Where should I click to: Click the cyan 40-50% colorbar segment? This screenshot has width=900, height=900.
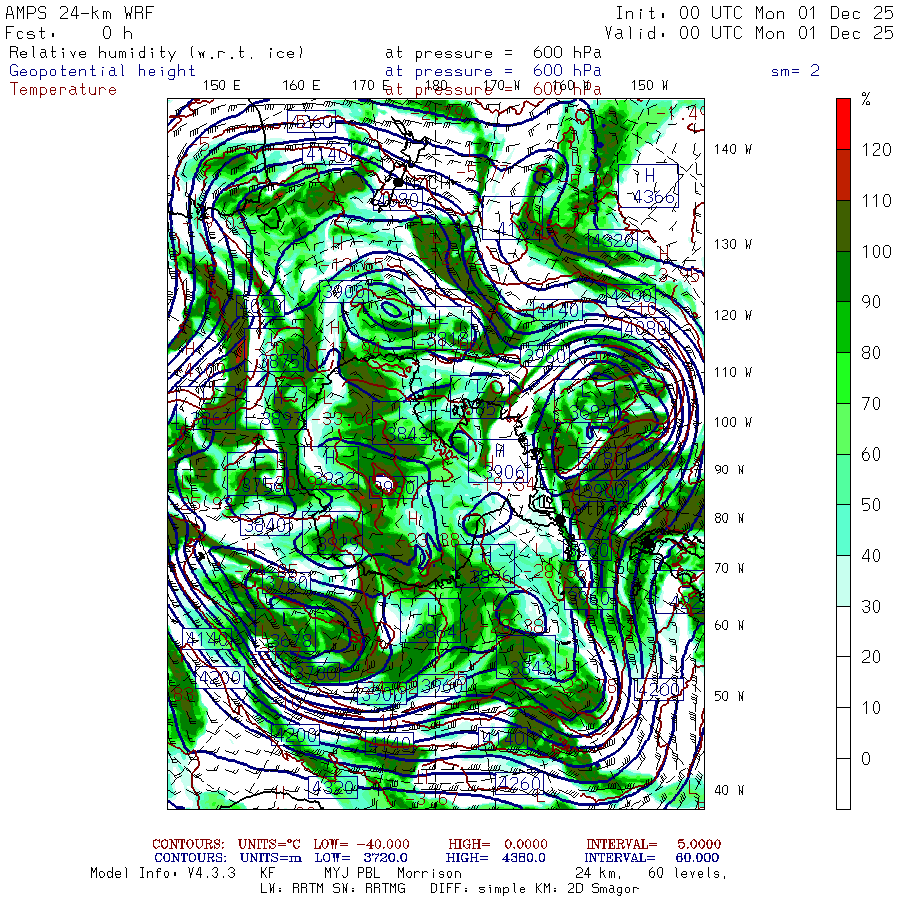click(843, 529)
